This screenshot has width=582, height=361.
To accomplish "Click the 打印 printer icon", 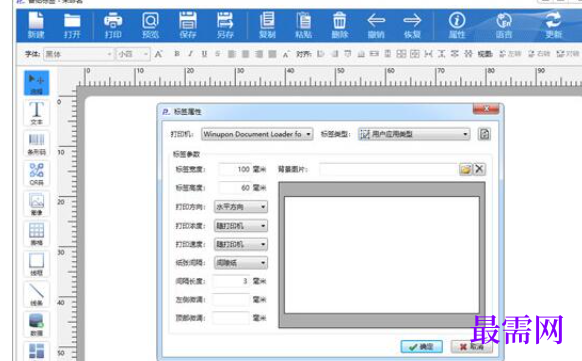I will [x=113, y=25].
